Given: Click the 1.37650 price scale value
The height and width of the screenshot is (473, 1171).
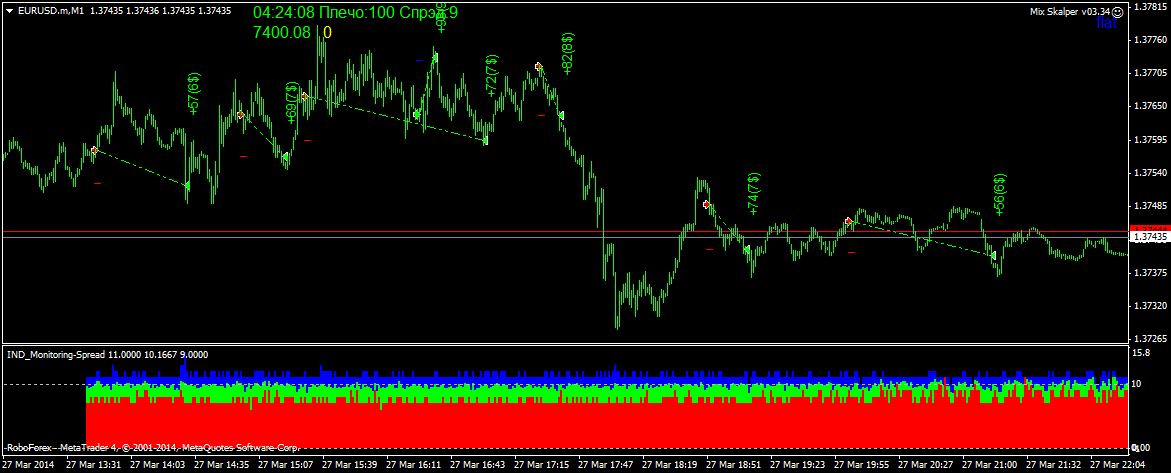Looking at the screenshot, I should pos(1150,106).
